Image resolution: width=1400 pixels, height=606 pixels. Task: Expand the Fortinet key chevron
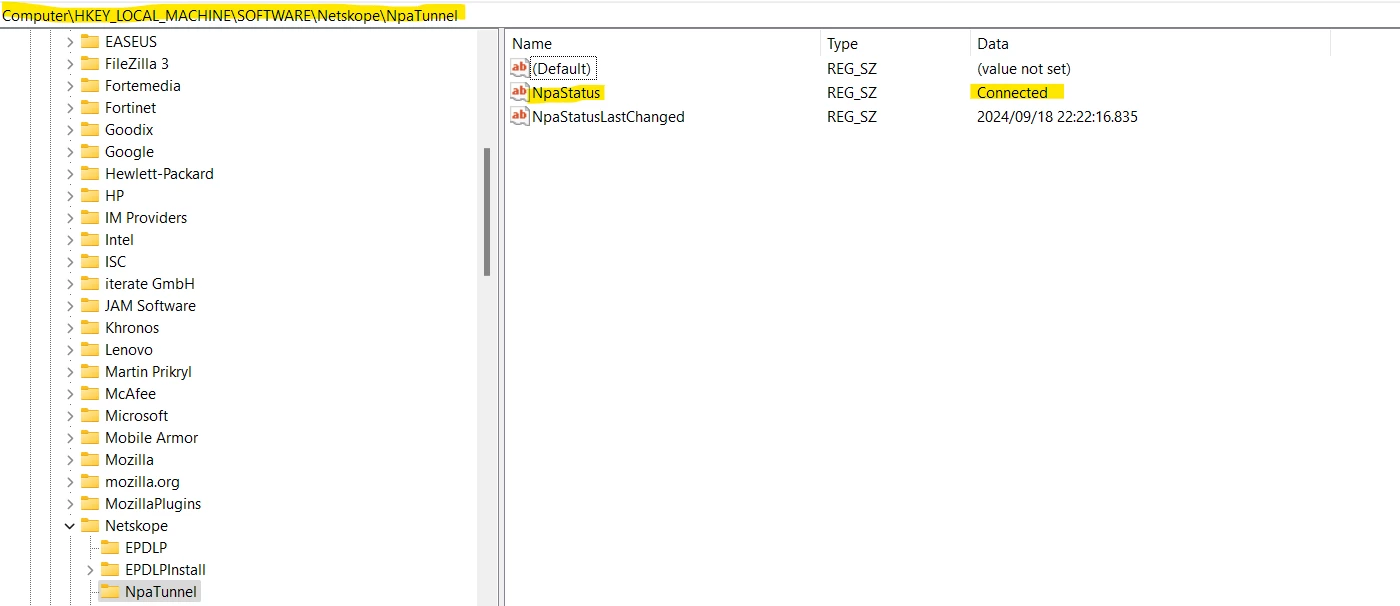pos(70,108)
